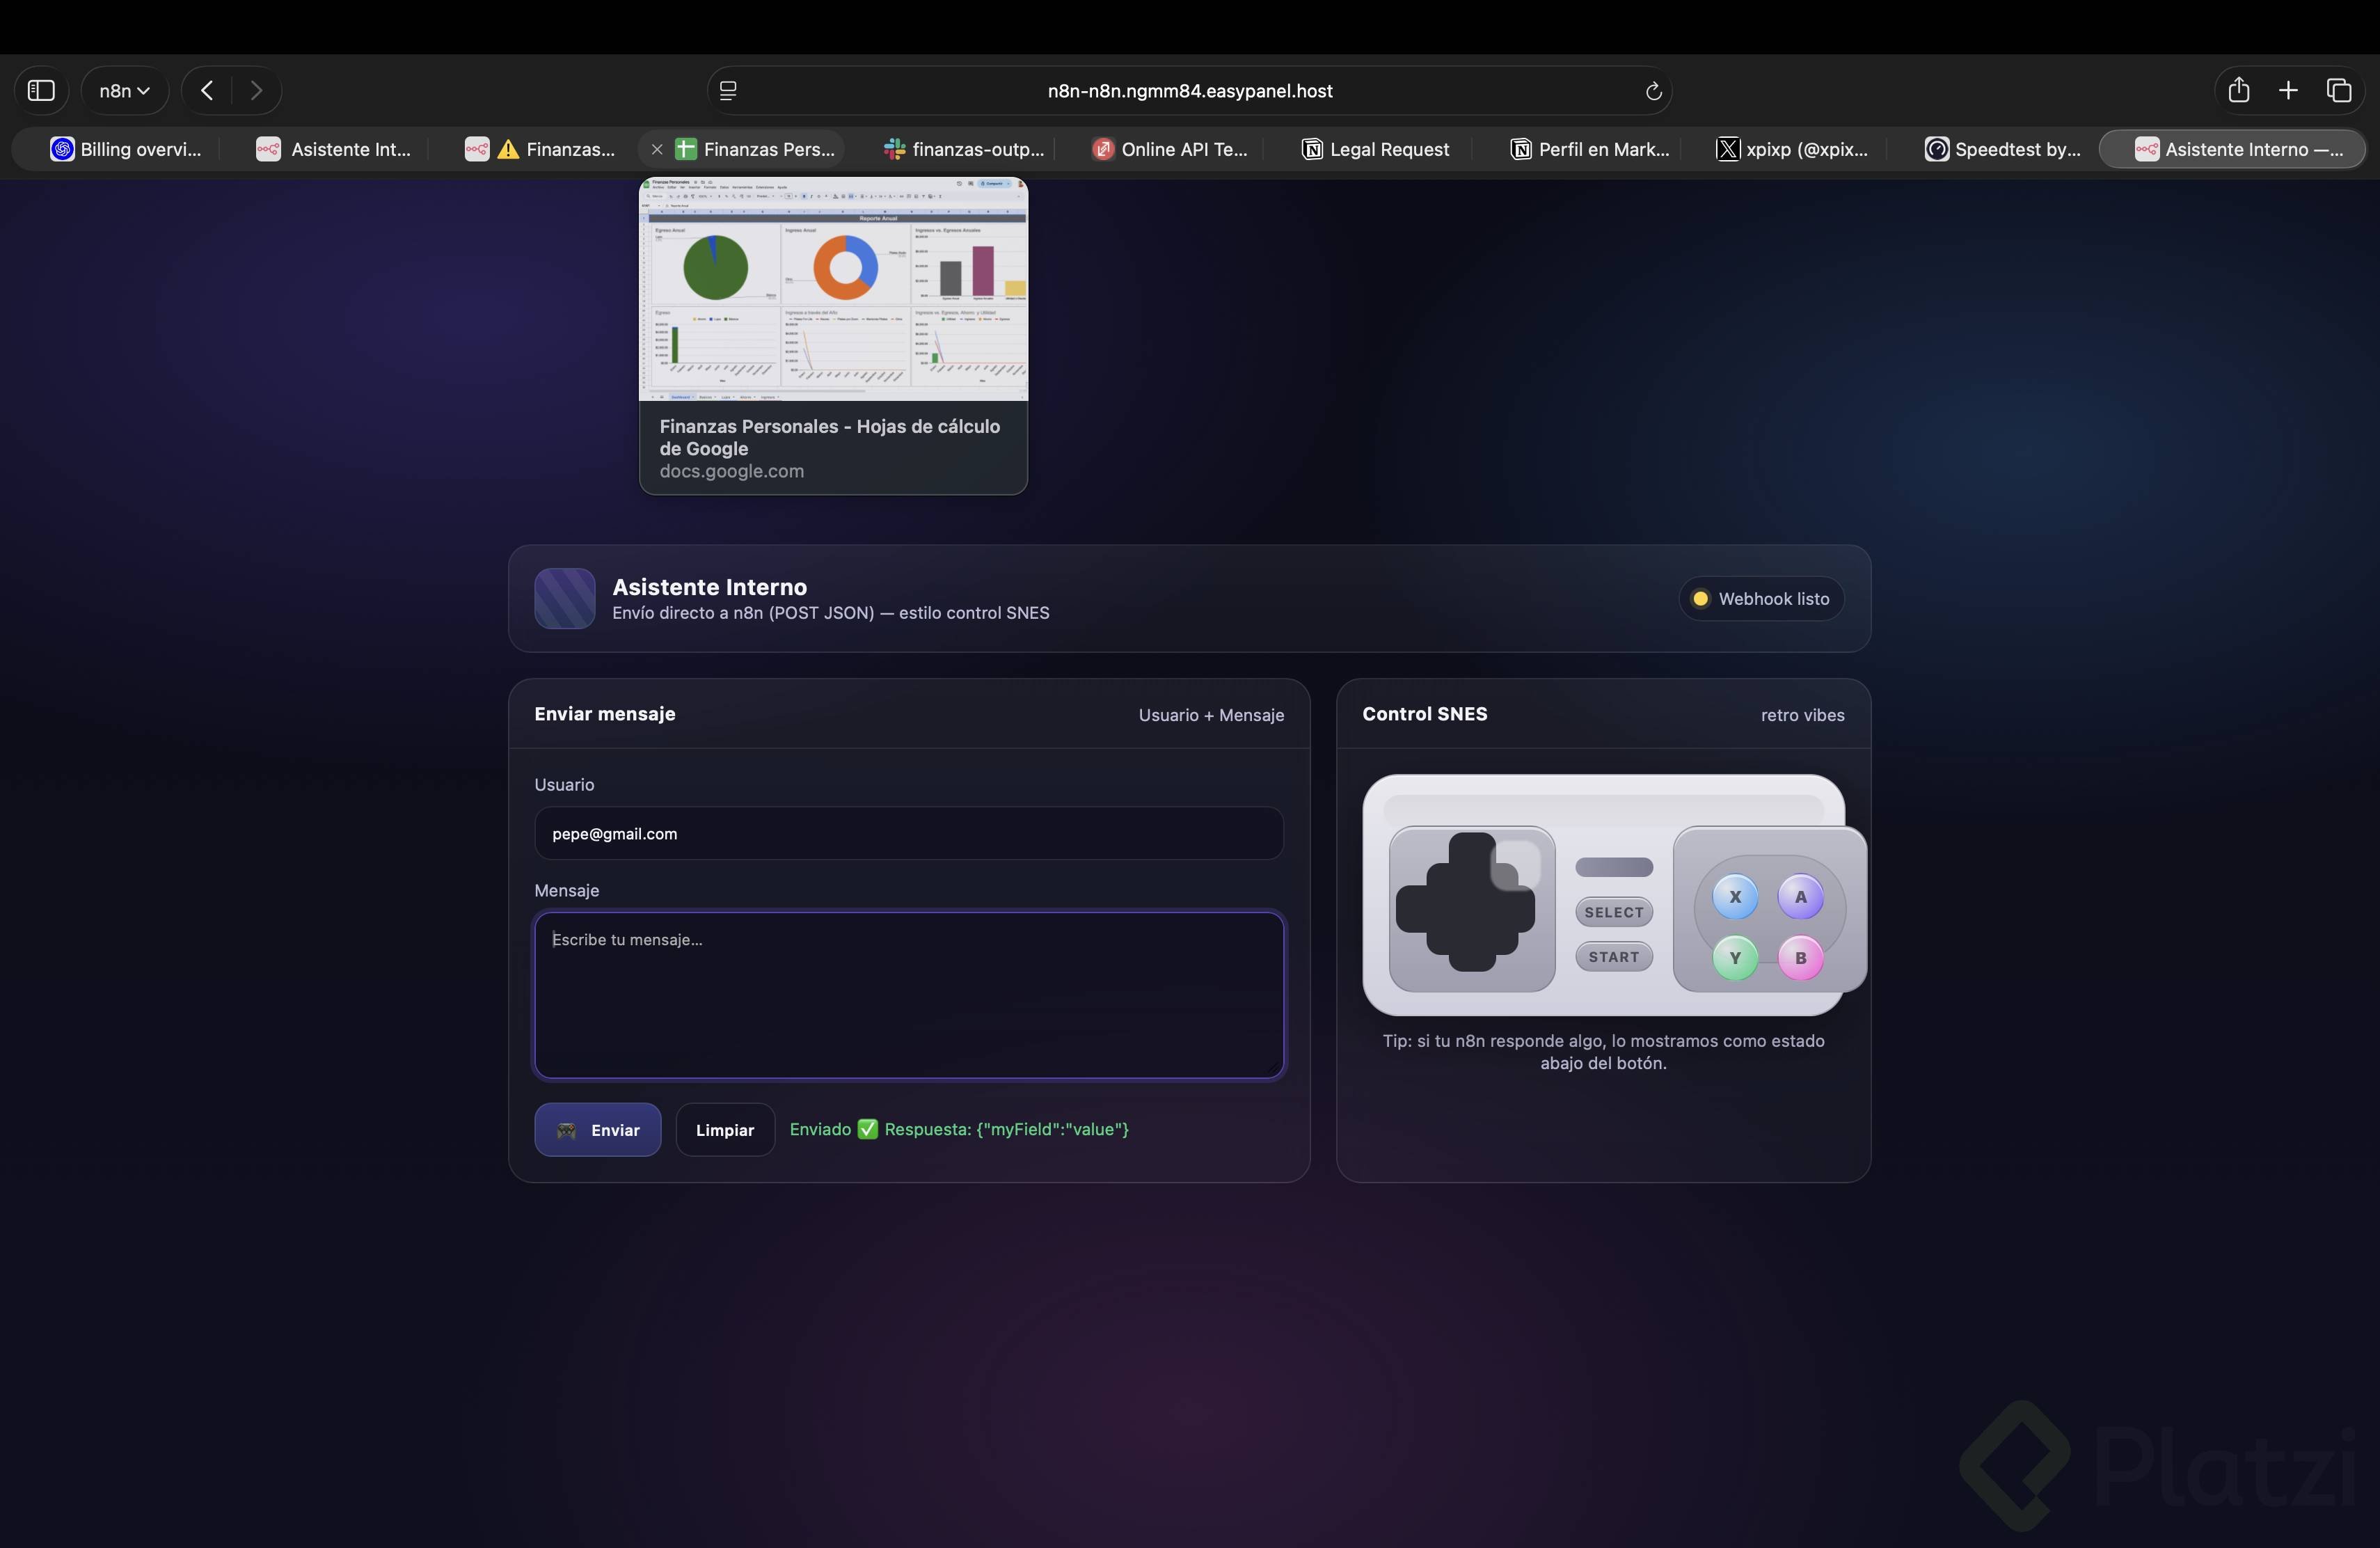Click the Finanzas Personales preview thumbnail

coord(833,290)
